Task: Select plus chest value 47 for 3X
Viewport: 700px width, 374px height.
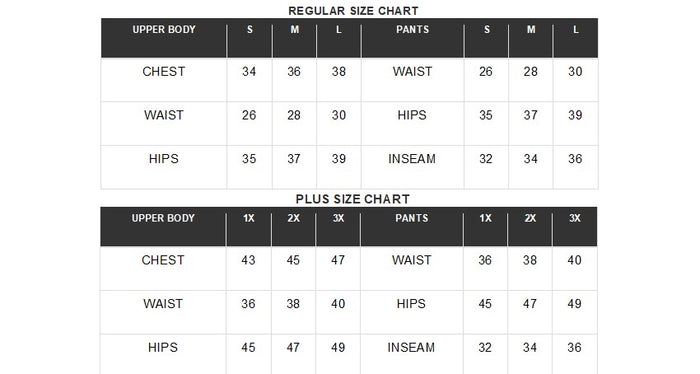Action: pyautogui.click(x=338, y=260)
